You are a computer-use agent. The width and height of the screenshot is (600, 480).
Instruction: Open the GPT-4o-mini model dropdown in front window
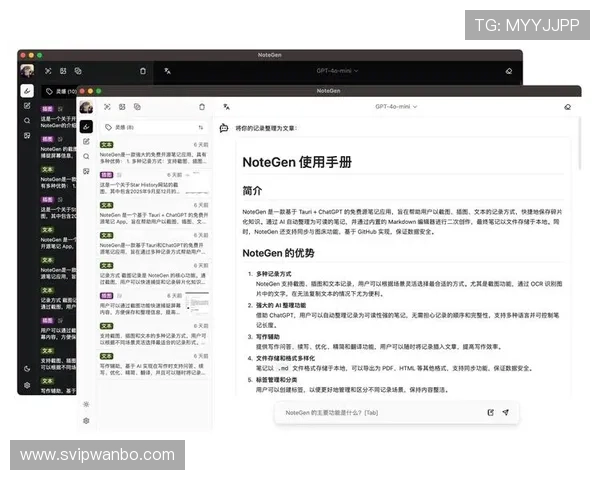coord(396,106)
